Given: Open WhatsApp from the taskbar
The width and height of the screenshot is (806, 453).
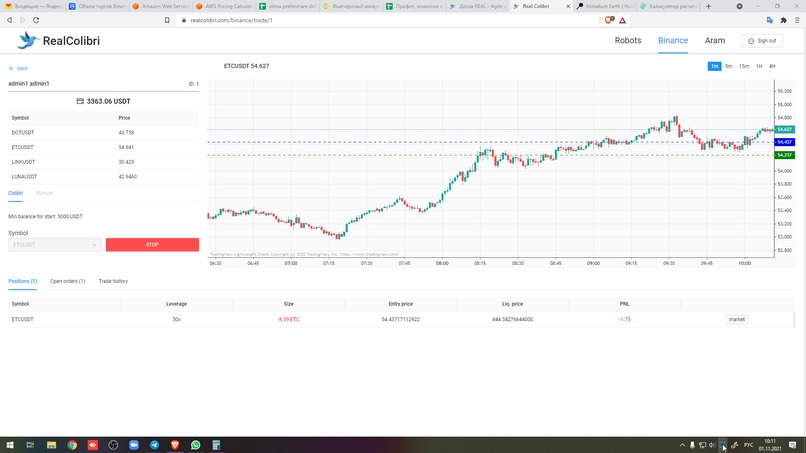Looking at the screenshot, I should point(195,445).
